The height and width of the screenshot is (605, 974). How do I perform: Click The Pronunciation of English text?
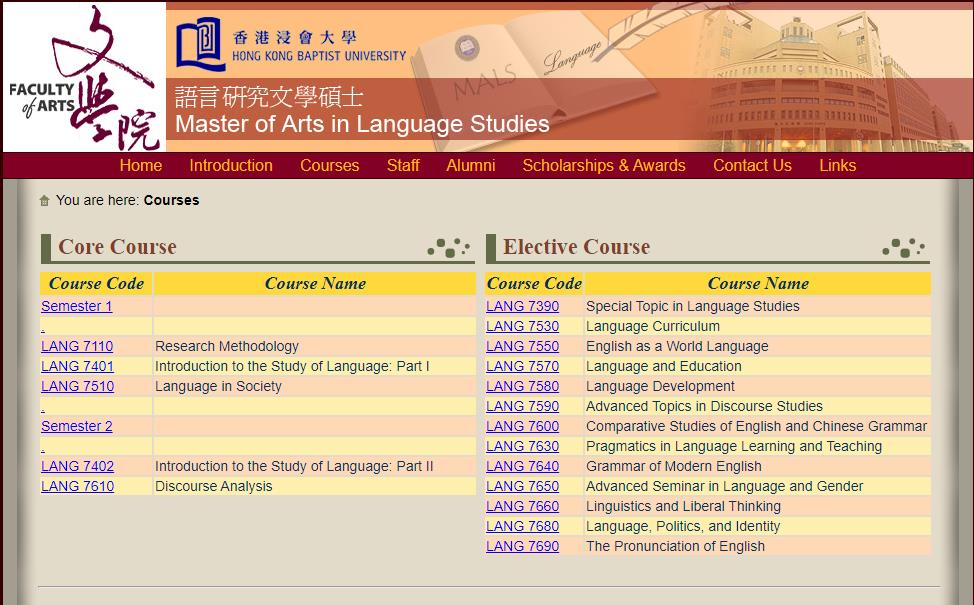point(675,546)
